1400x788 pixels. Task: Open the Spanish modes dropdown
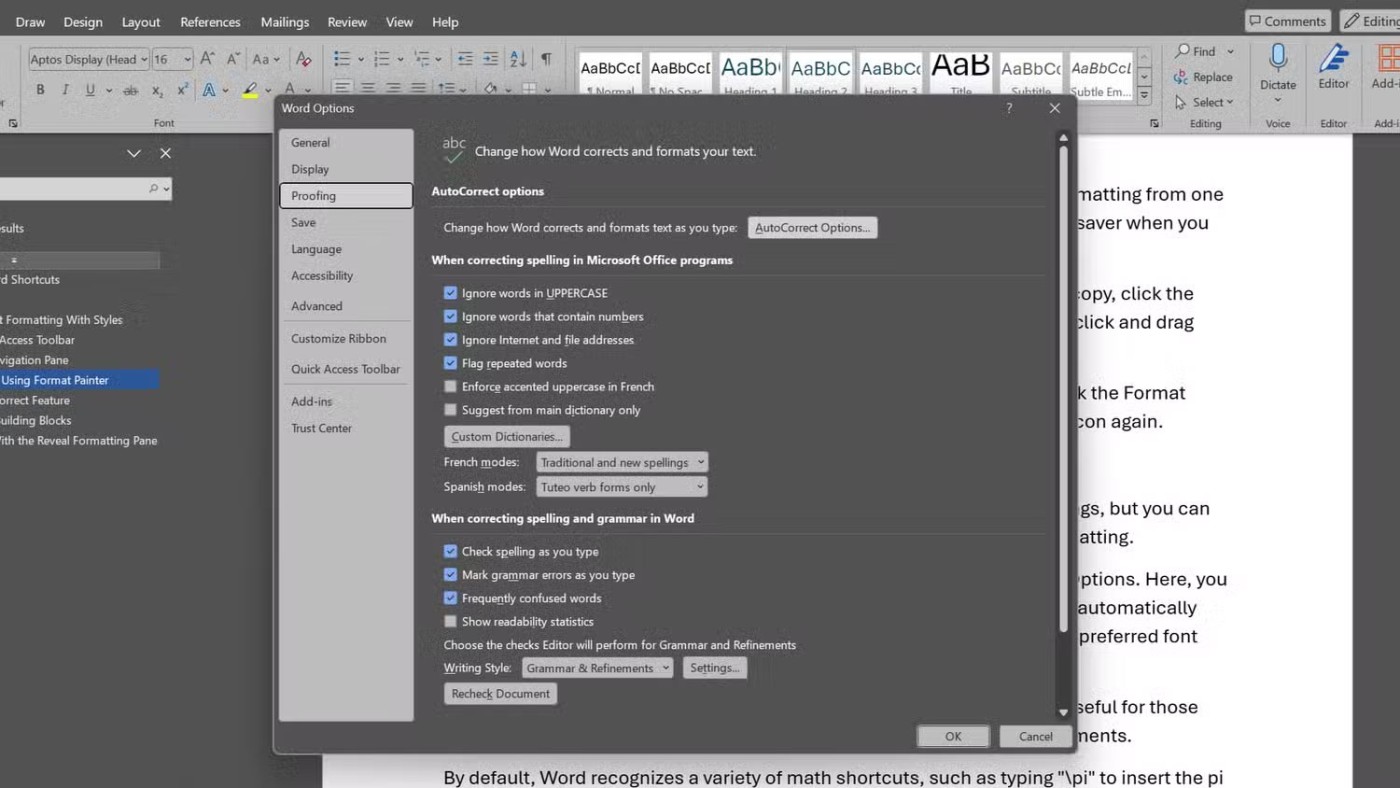click(622, 487)
